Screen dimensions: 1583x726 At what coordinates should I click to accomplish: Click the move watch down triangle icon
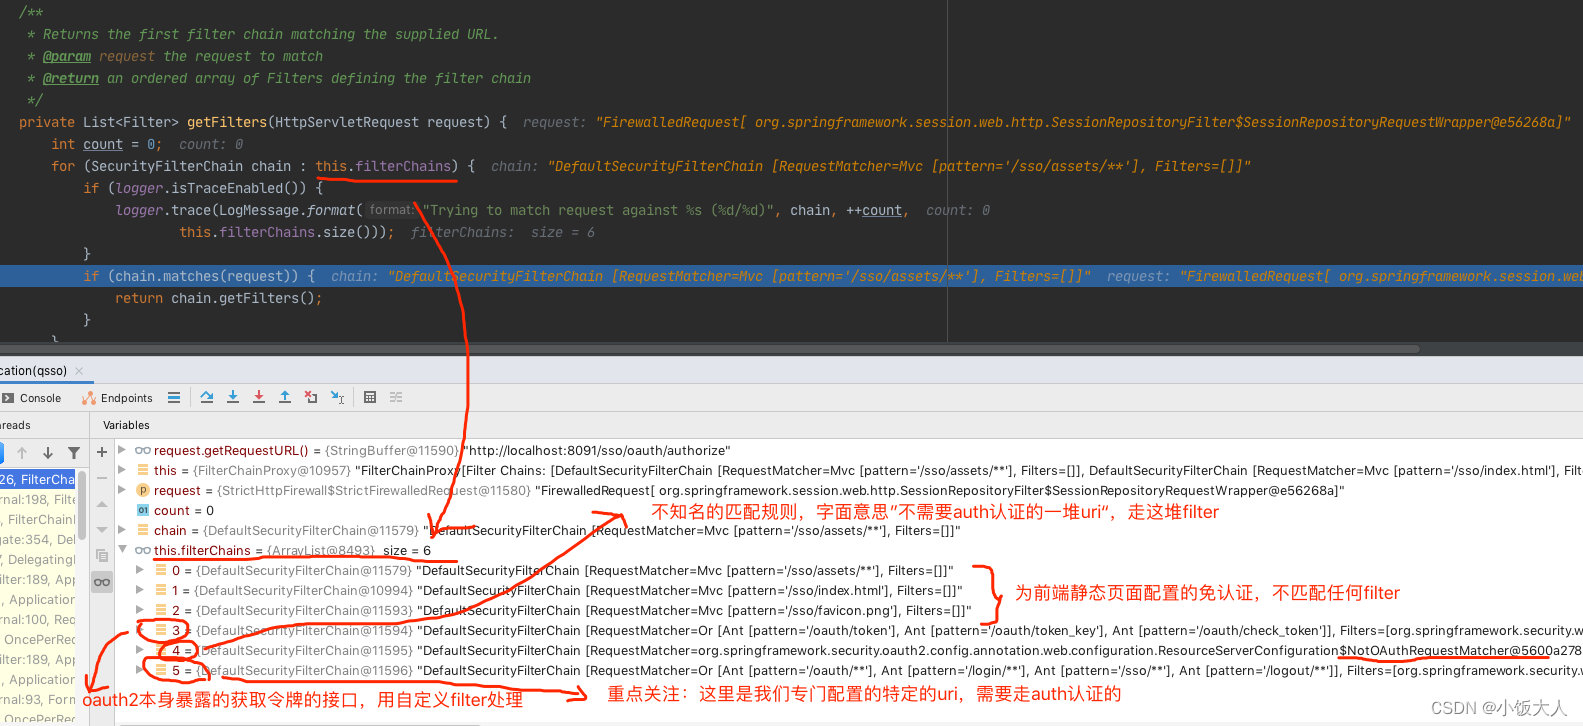(102, 530)
